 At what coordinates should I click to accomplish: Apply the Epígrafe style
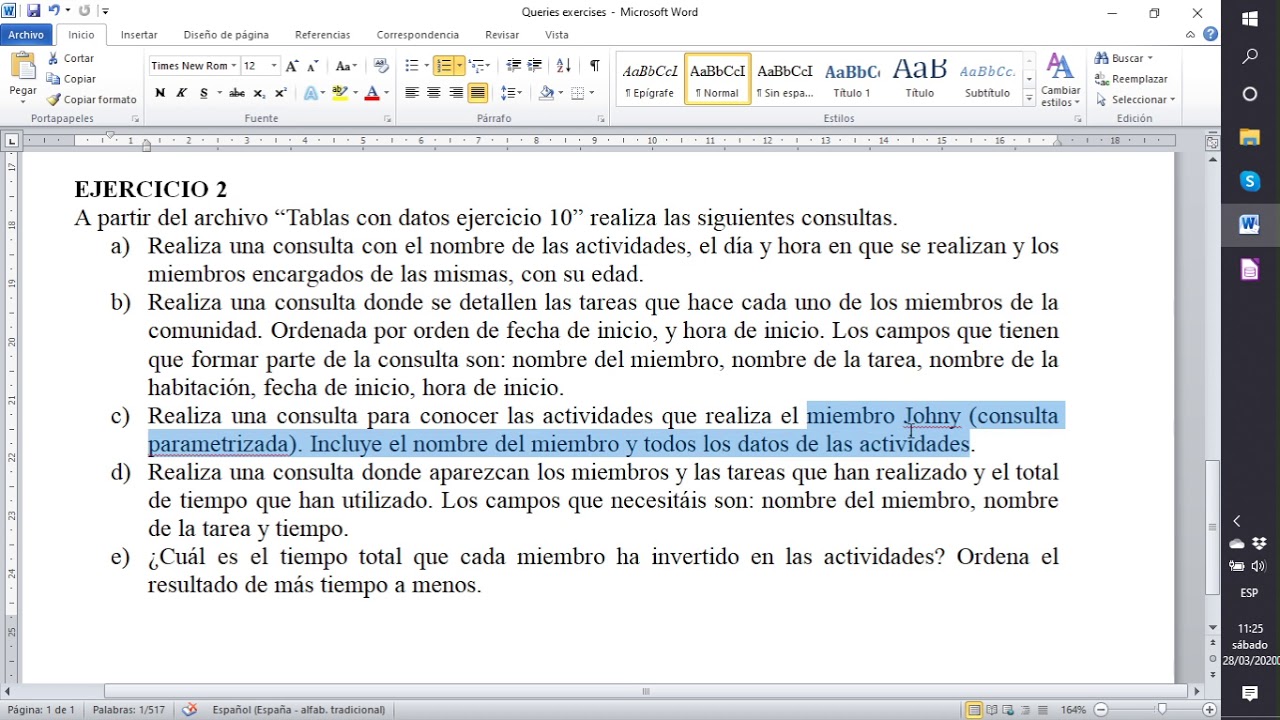650,79
